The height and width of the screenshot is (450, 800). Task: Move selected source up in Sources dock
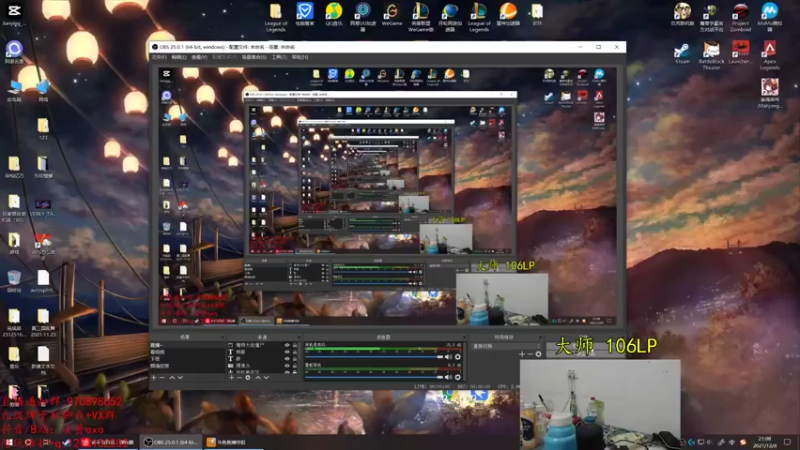(x=258, y=378)
